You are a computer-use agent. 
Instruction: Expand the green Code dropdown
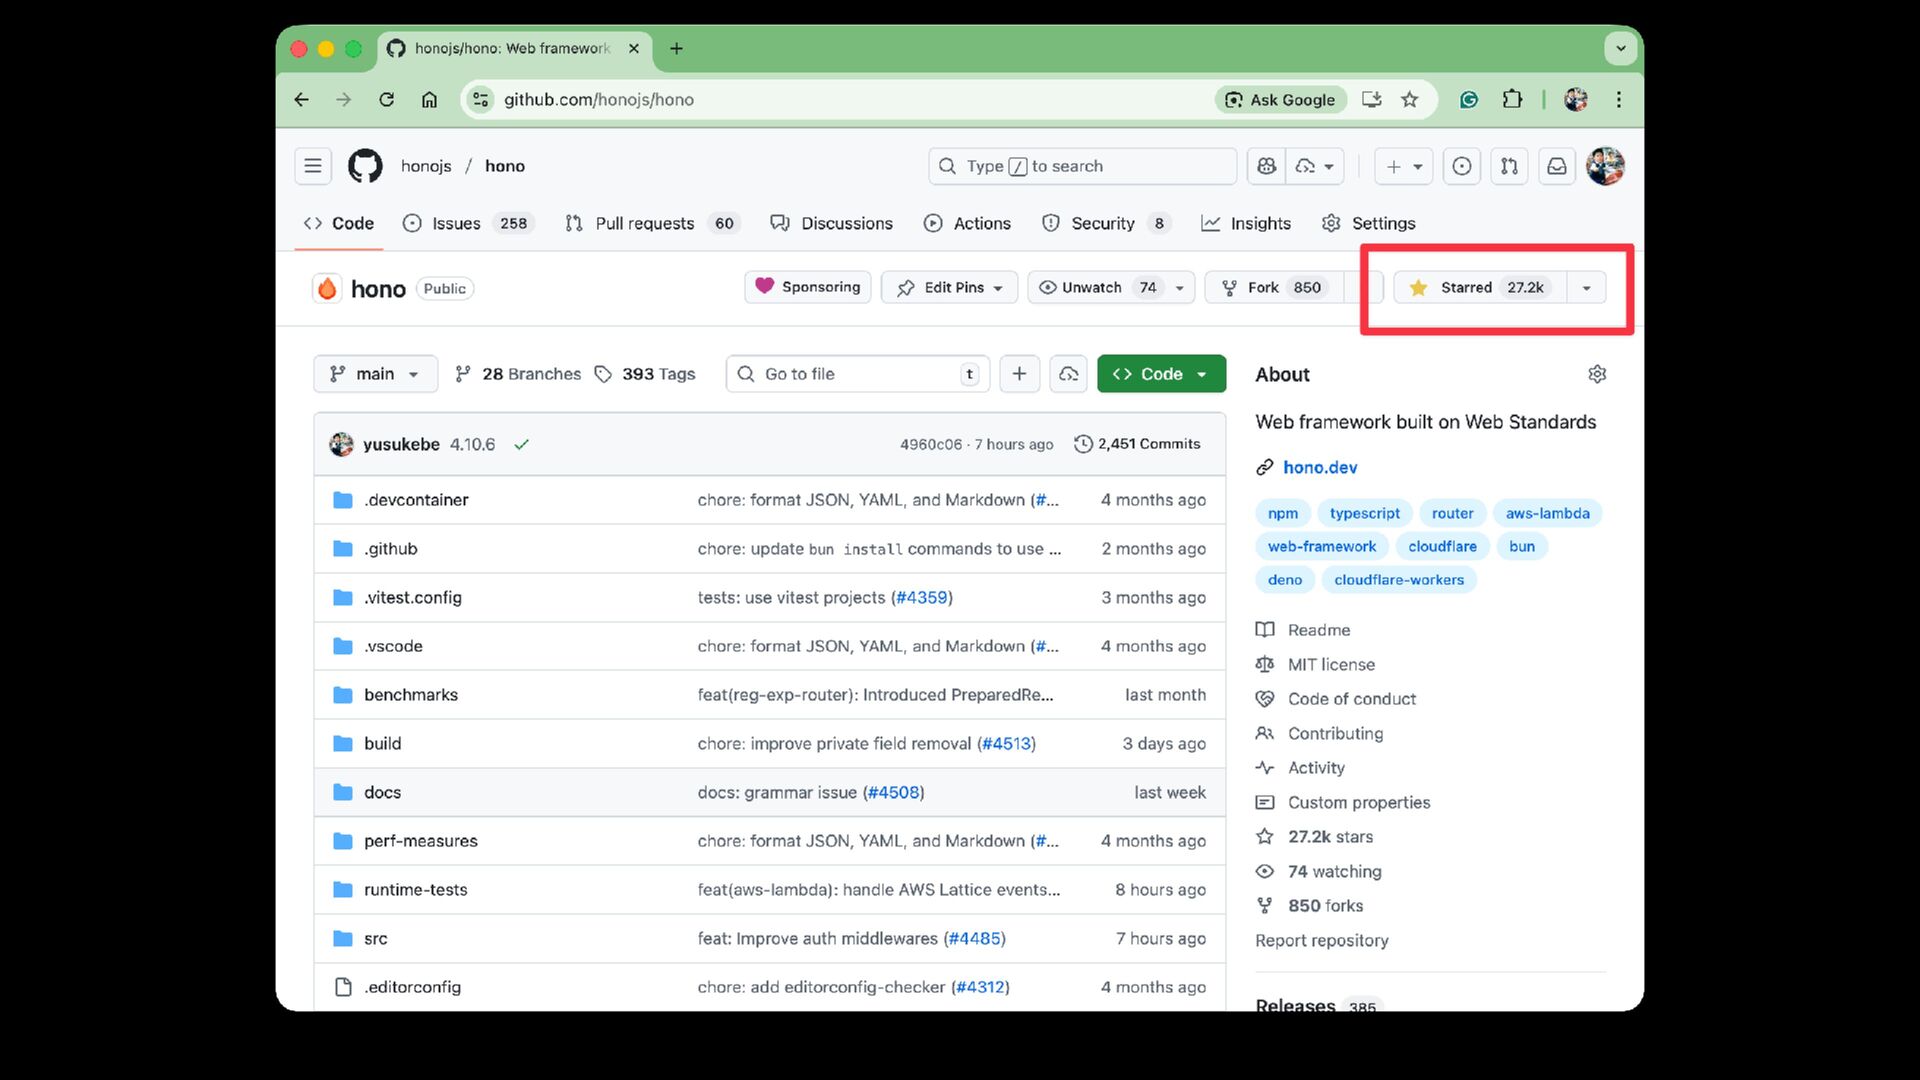(x=1161, y=374)
